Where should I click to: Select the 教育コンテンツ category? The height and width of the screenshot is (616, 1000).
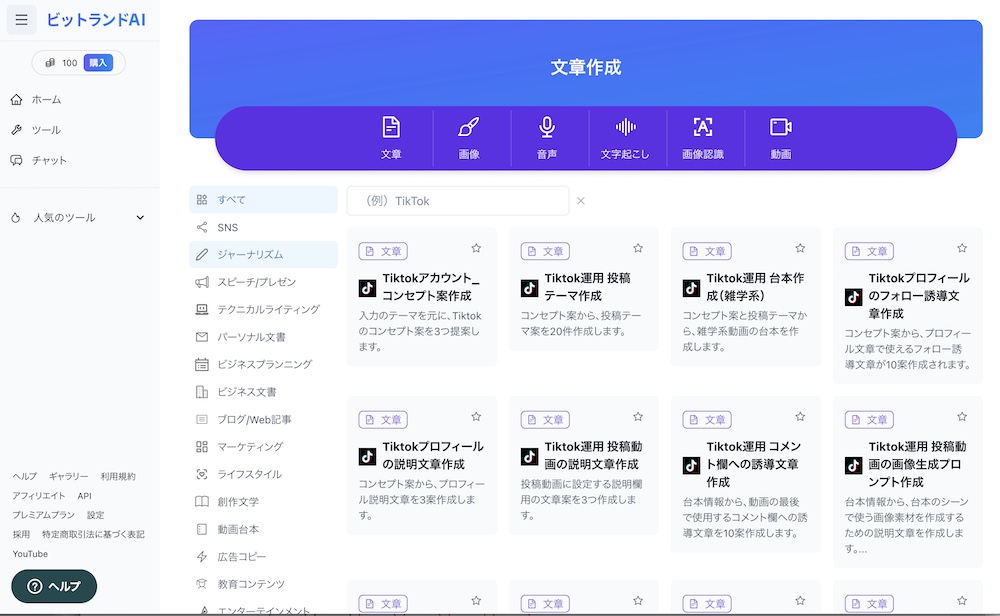click(x=263, y=584)
